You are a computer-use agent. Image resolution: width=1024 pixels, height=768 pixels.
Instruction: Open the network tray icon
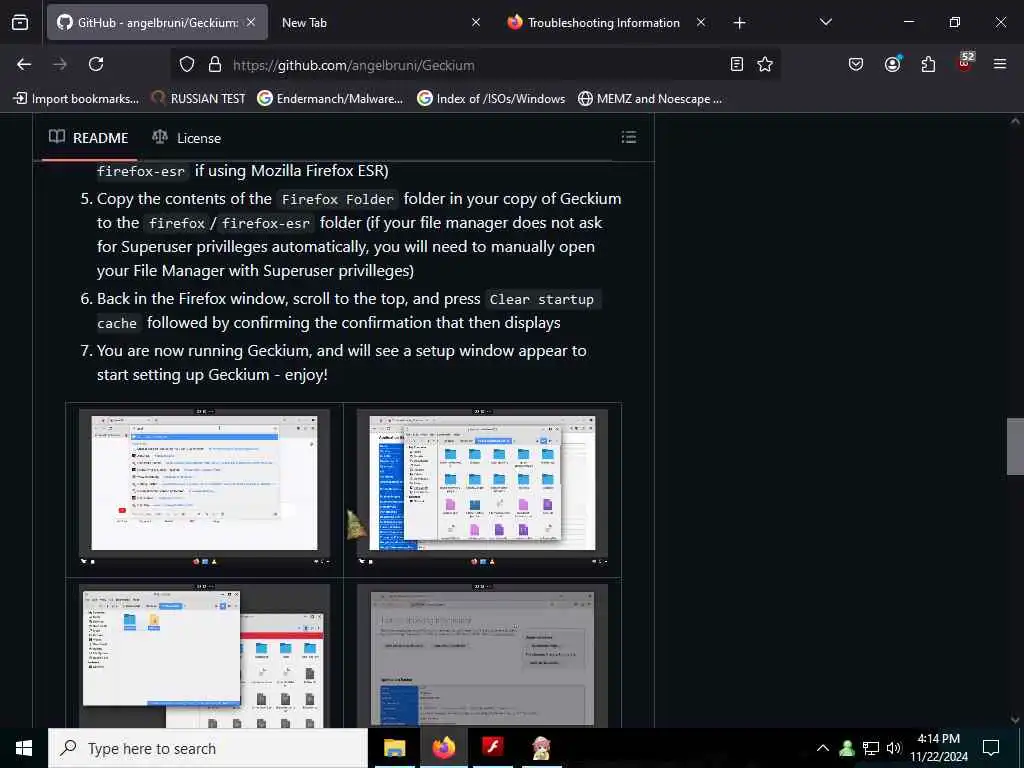871,748
